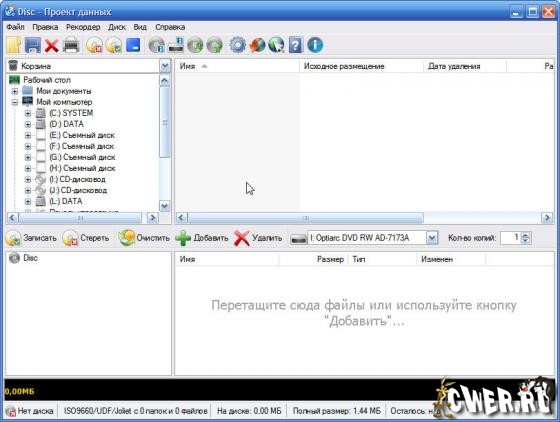The height and width of the screenshot is (422, 560).
Task: Open help via the question-mark icon
Action: click(x=296, y=45)
